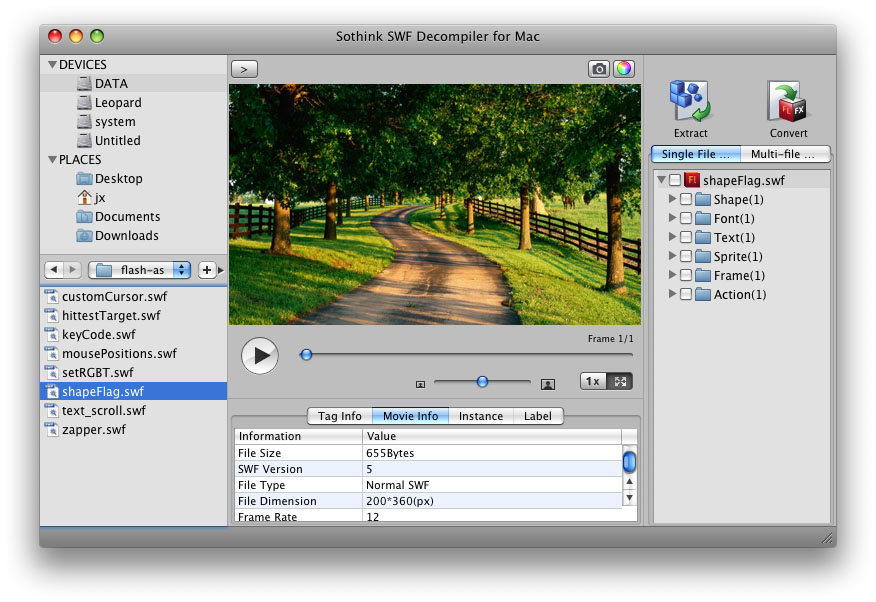Click the > toggle panel button
Image resolution: width=876 pixels, height=602 pixels.
coord(244,69)
